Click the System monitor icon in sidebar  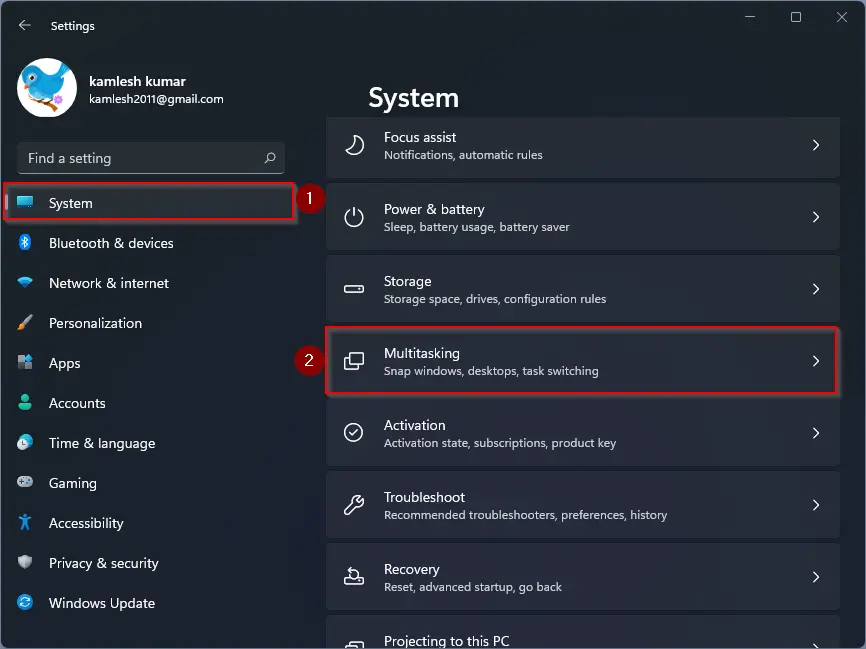(x=25, y=202)
